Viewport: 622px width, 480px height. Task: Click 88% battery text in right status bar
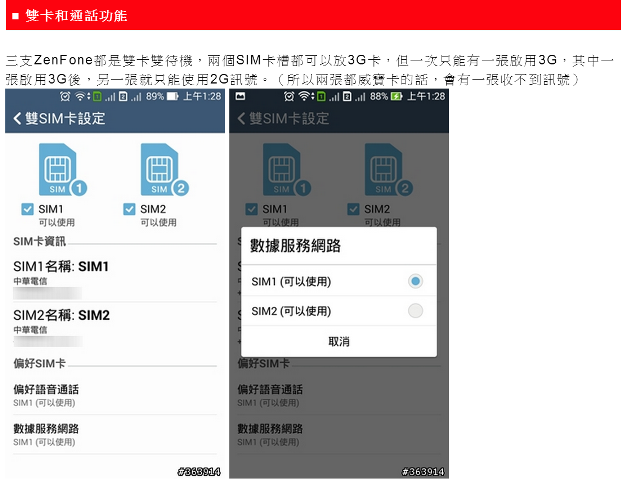(x=379, y=96)
